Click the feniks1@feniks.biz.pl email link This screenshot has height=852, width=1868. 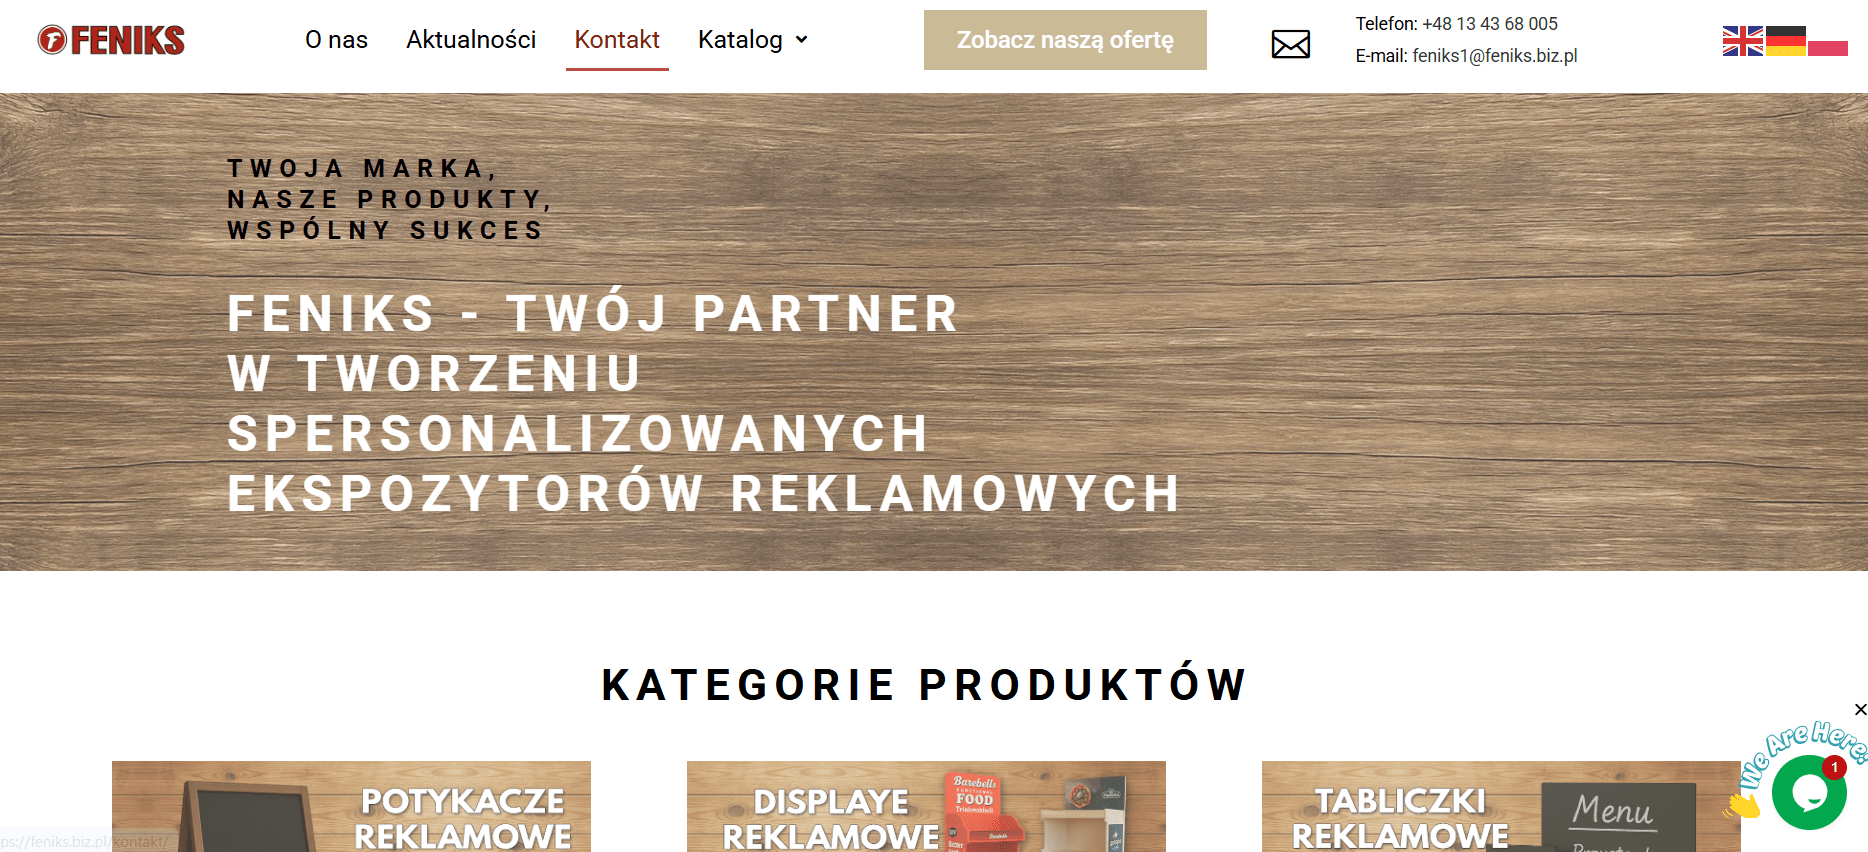1495,56
